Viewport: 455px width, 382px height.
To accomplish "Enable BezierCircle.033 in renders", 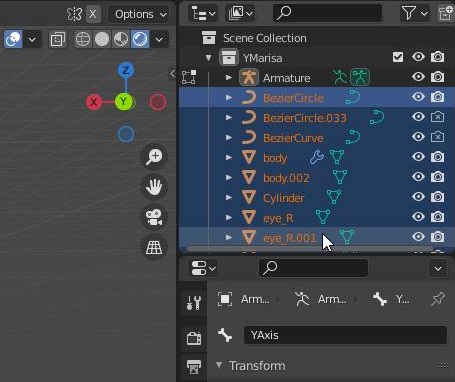I will [x=437, y=117].
